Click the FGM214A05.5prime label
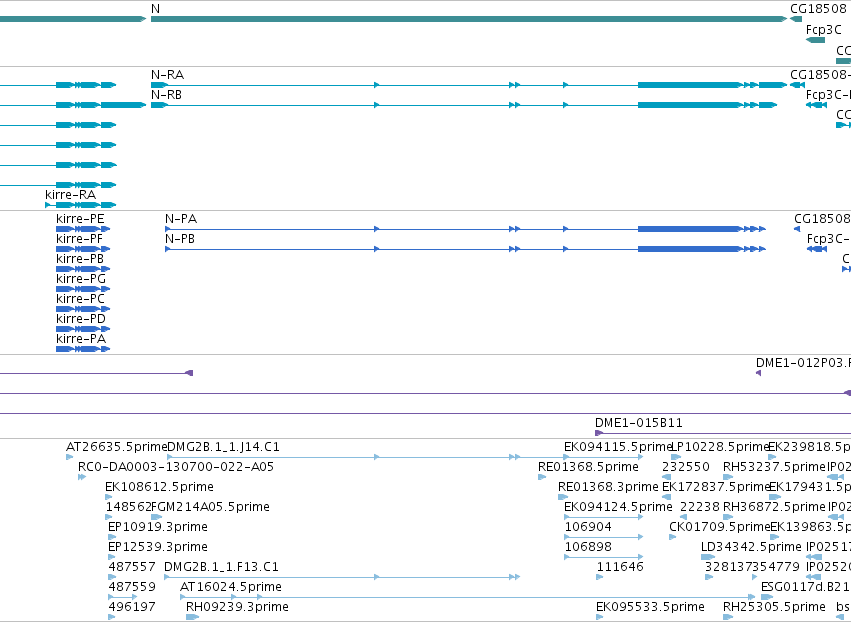 [210, 507]
